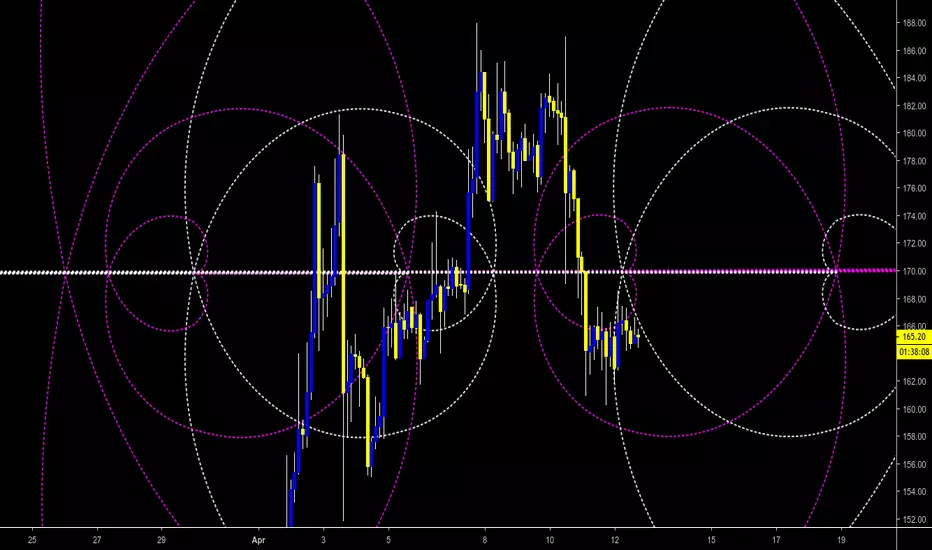Select date 27 on the time axis
The height and width of the screenshot is (550, 932).
coord(97,540)
